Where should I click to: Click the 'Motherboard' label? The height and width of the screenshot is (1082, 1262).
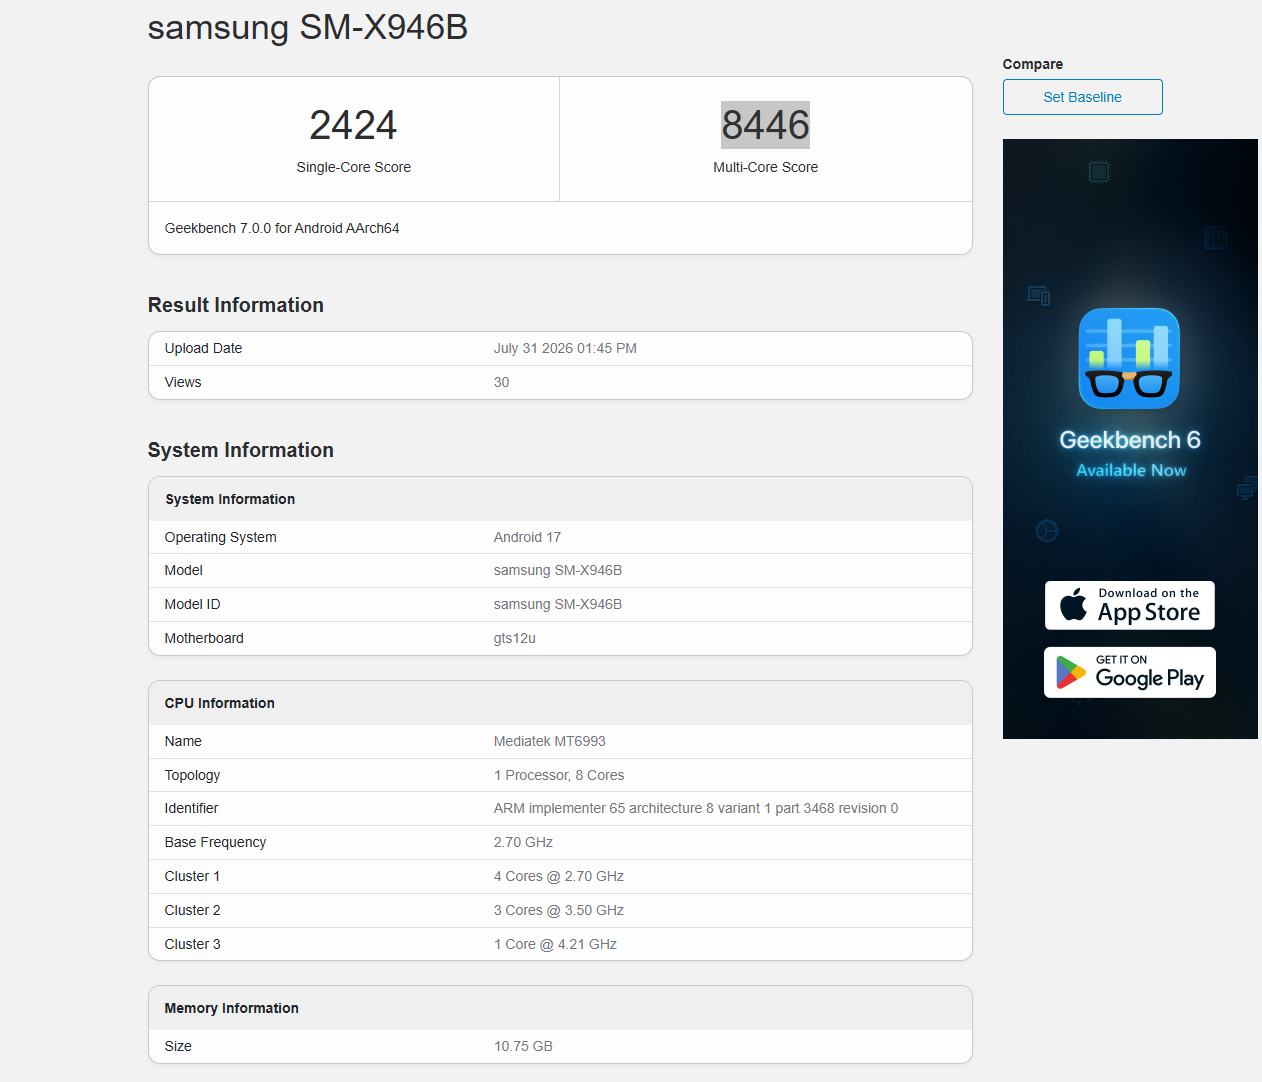click(x=204, y=638)
